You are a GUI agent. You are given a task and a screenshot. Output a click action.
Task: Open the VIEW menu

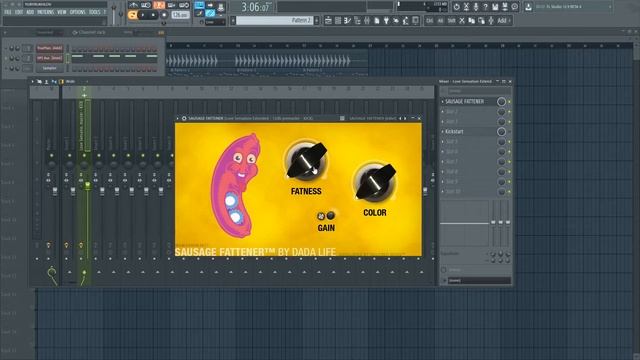(x=62, y=12)
